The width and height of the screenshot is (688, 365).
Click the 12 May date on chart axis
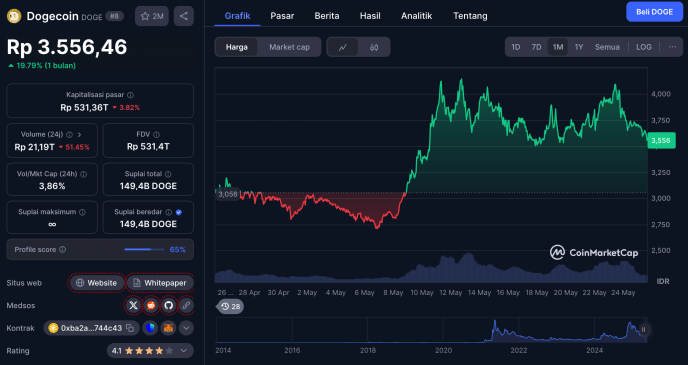pos(451,293)
